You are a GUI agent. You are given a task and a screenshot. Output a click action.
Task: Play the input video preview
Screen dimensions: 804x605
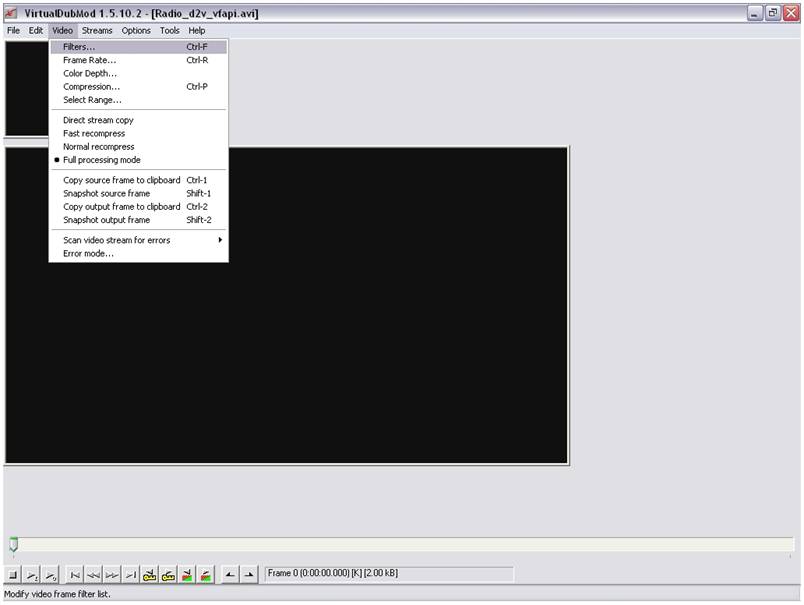pyautogui.click(x=32, y=575)
